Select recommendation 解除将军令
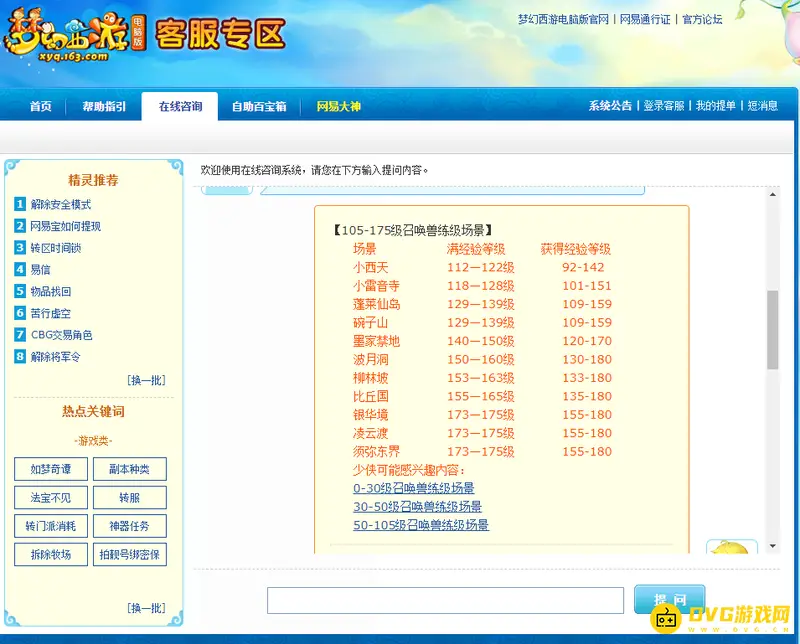The image size is (800, 644). tap(56, 357)
